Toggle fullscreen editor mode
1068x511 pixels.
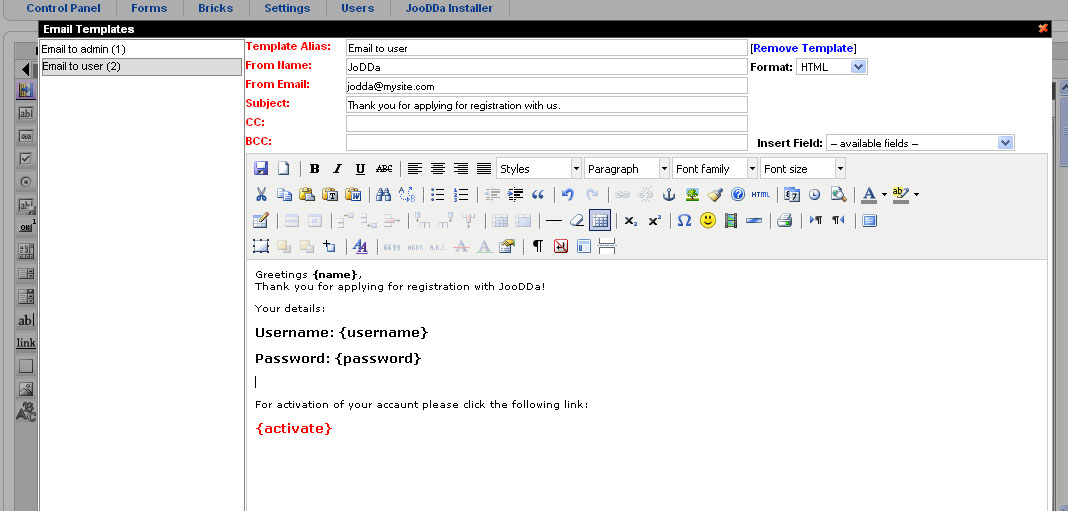pos(869,220)
